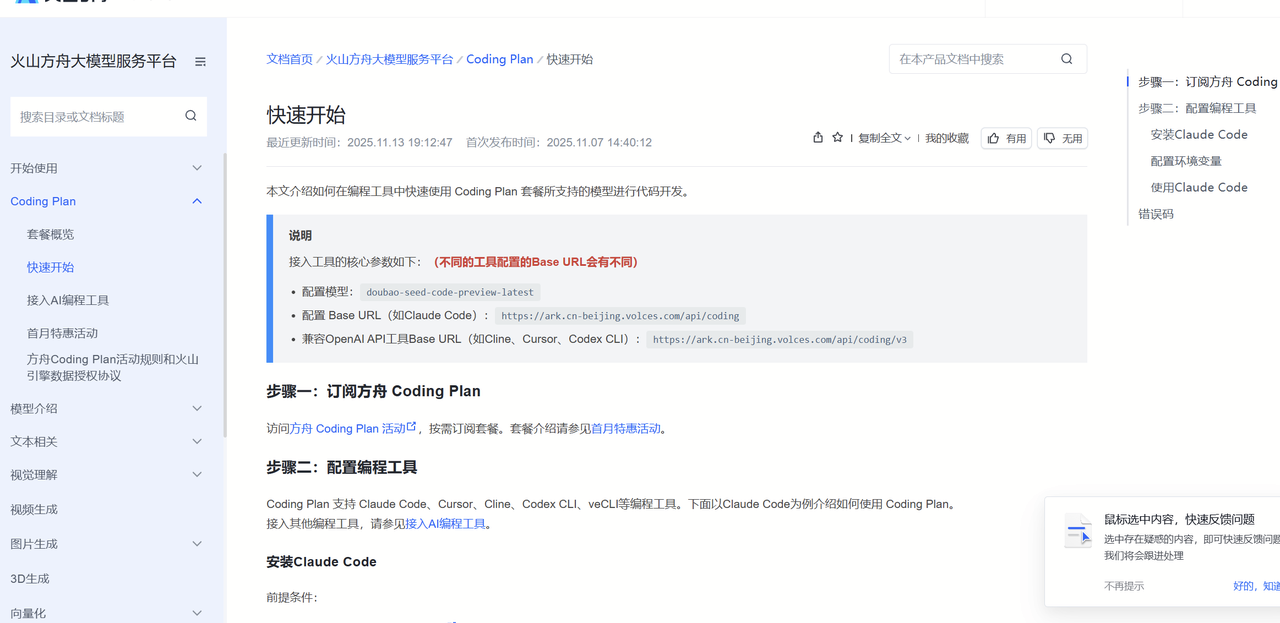This screenshot has height=623, width=1280.
Task: Jump to 步骤二：配置编程工具 in contents
Action: (x=1197, y=108)
